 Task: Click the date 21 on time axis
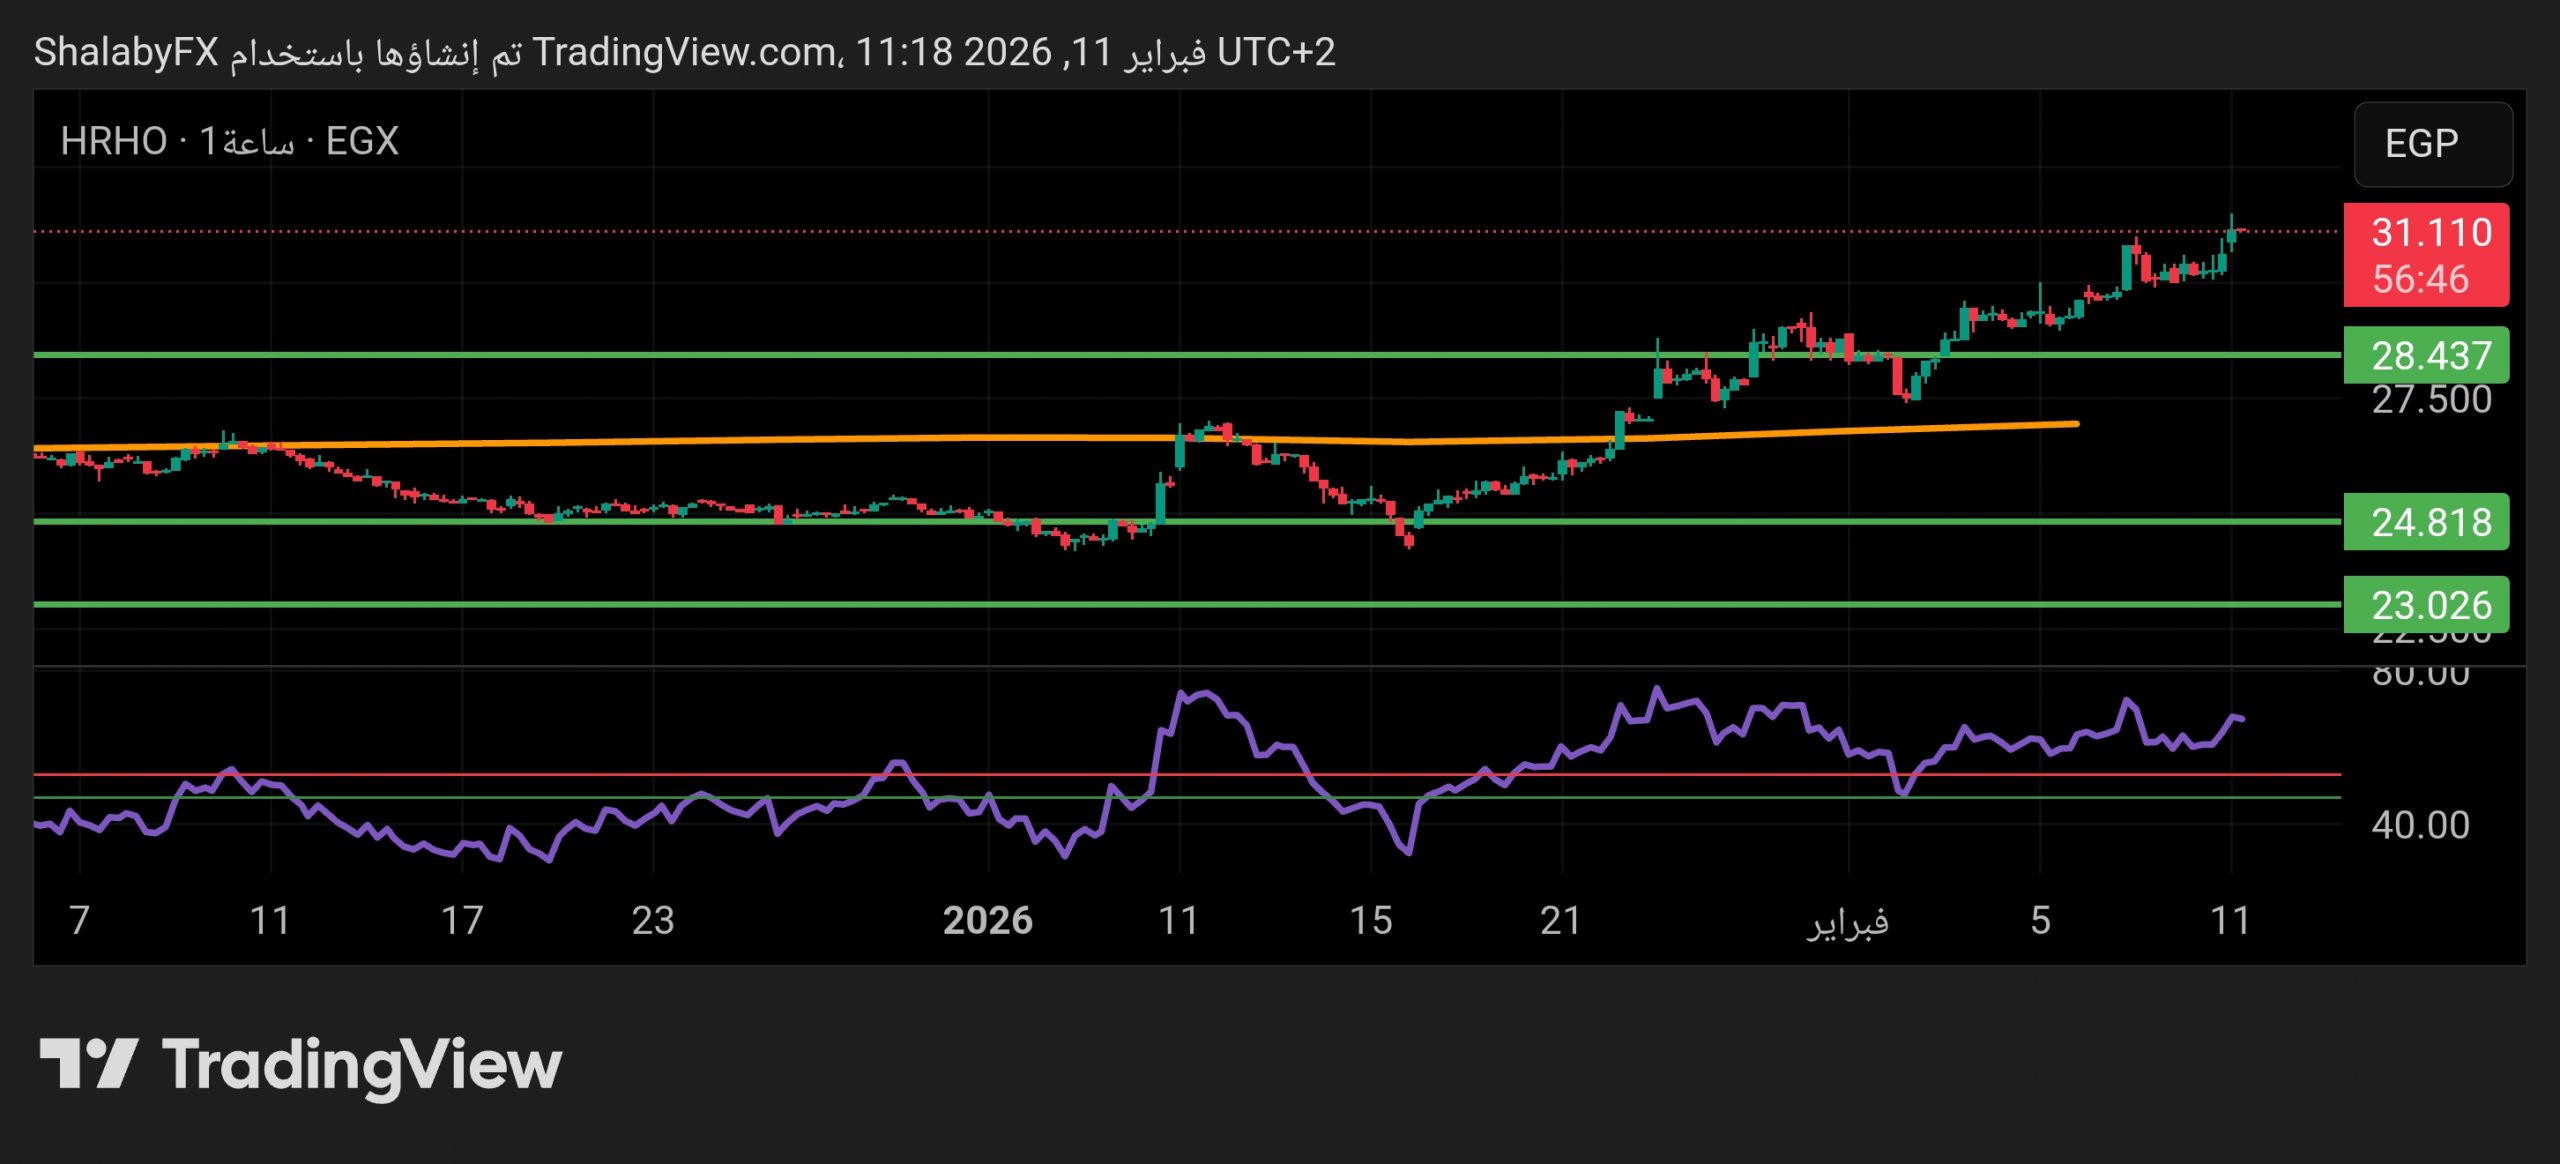1560,920
